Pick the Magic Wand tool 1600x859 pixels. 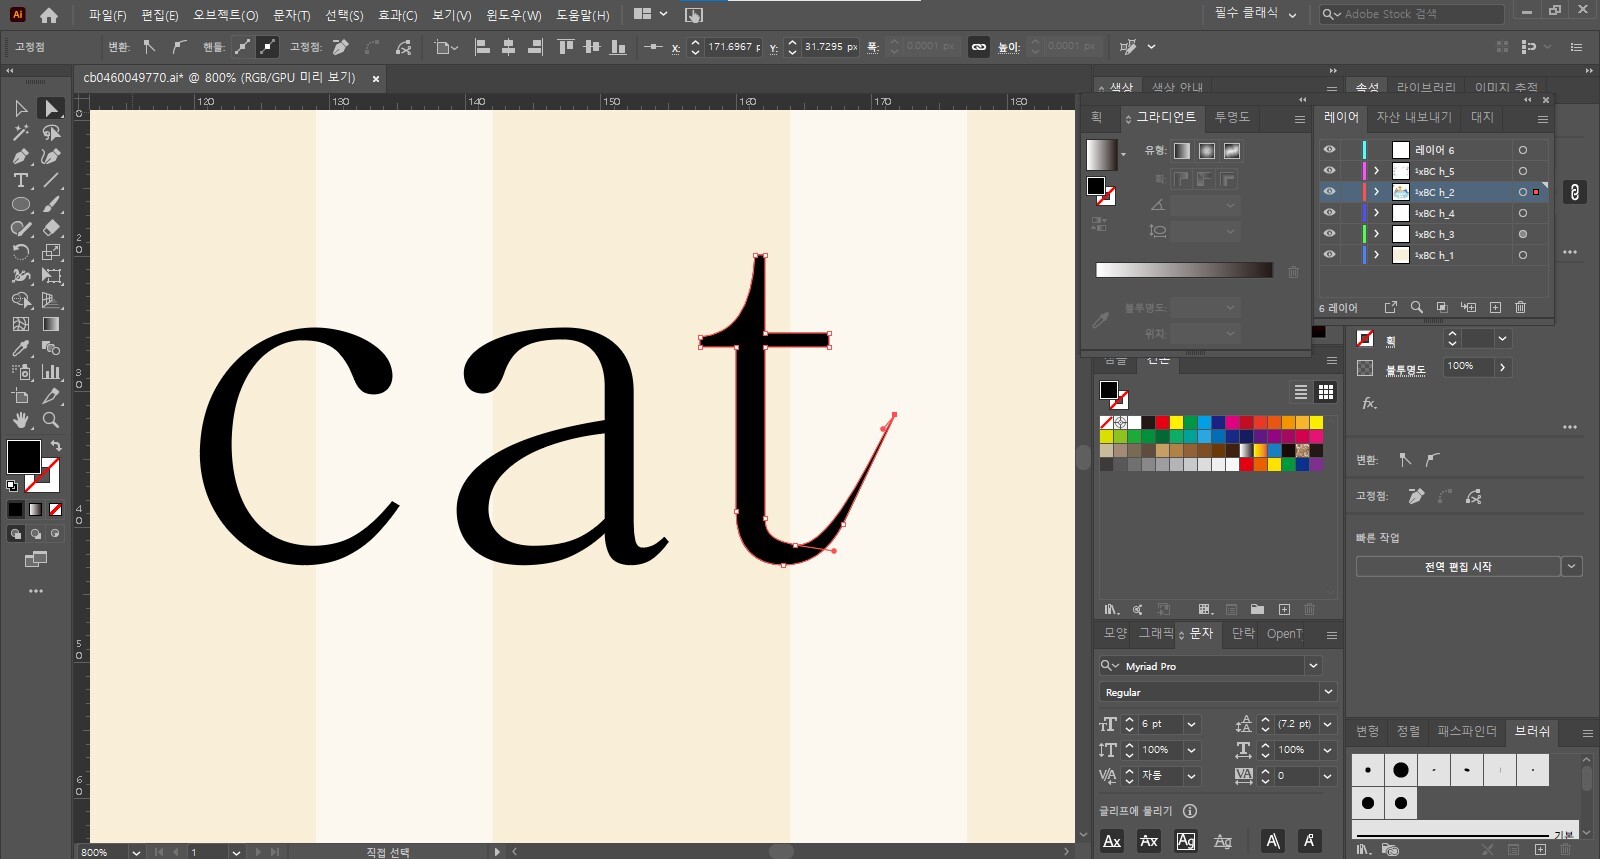coord(20,132)
